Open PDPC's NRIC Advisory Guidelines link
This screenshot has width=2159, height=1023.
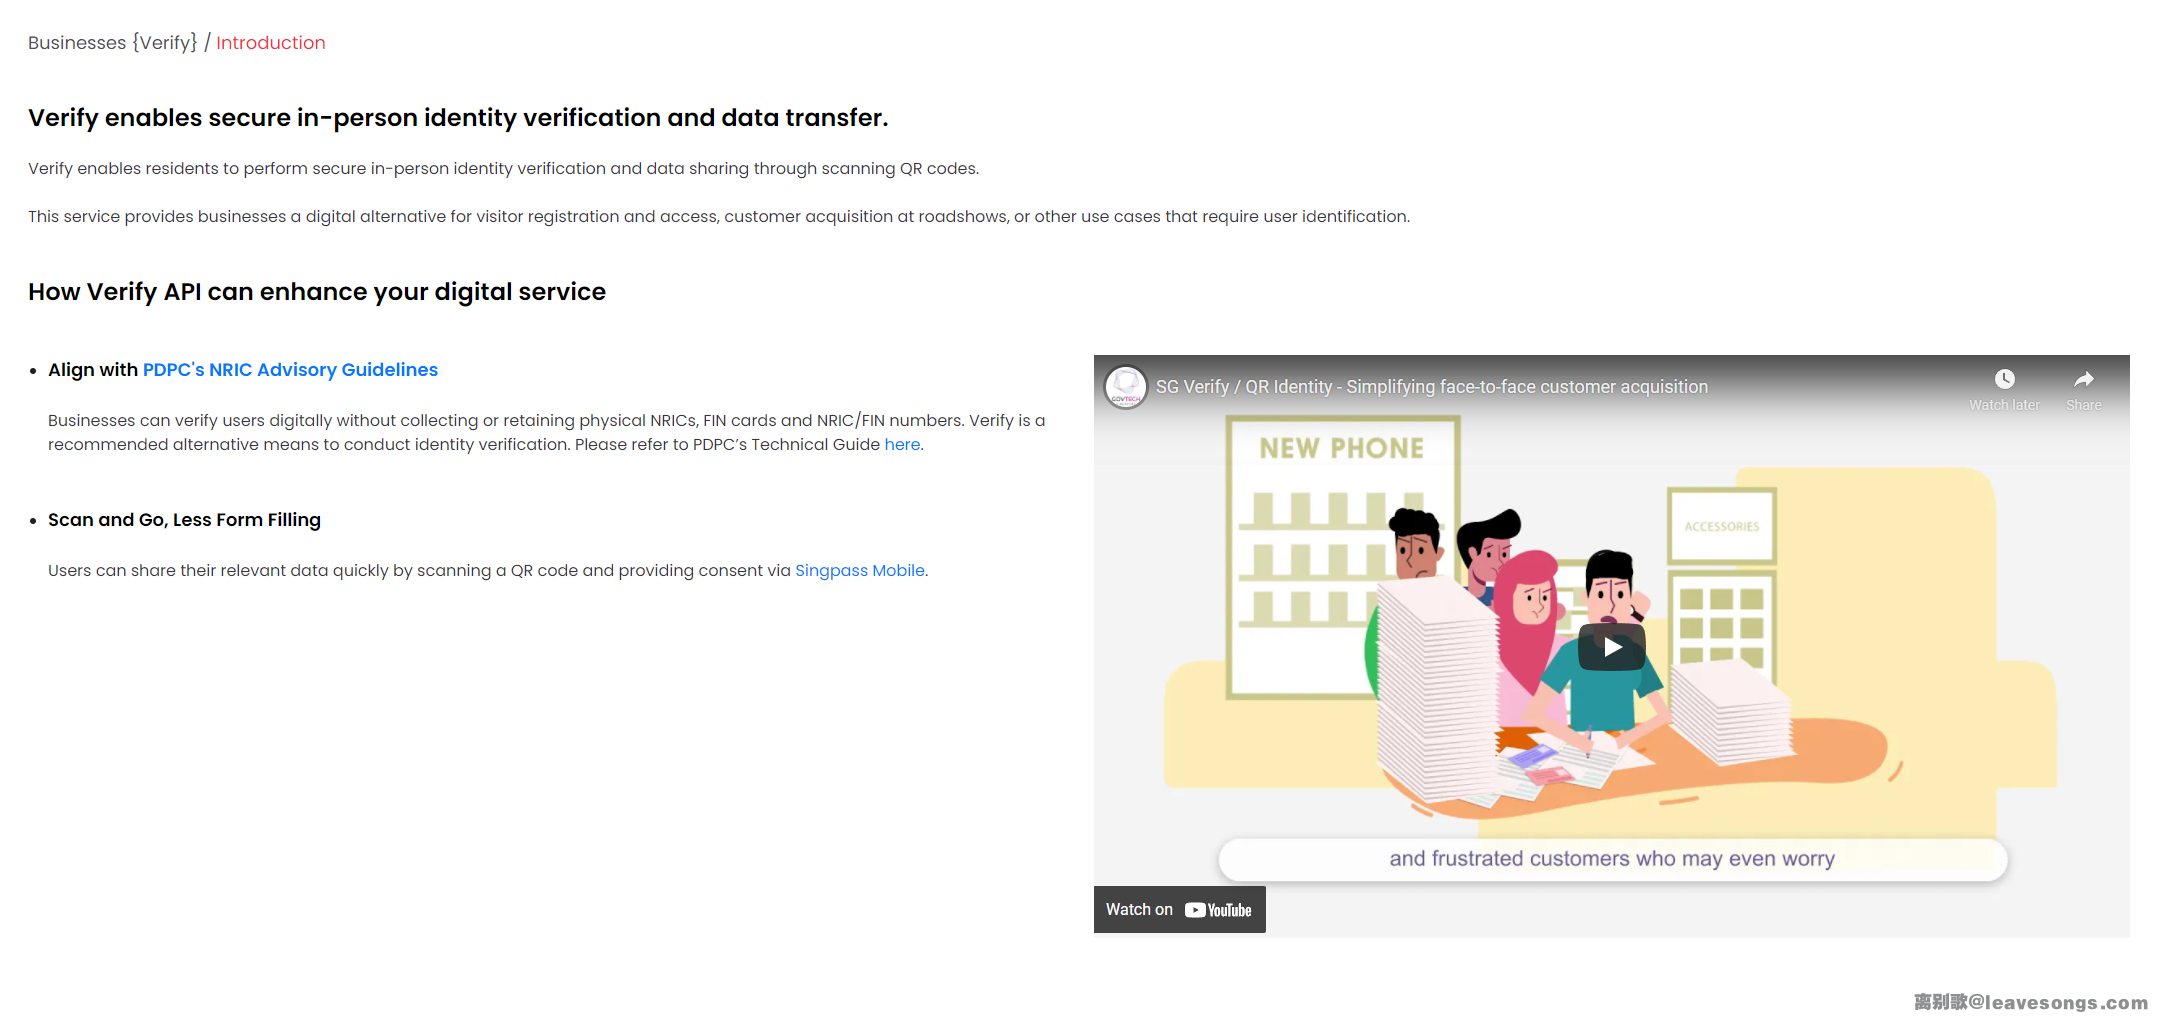(x=290, y=370)
